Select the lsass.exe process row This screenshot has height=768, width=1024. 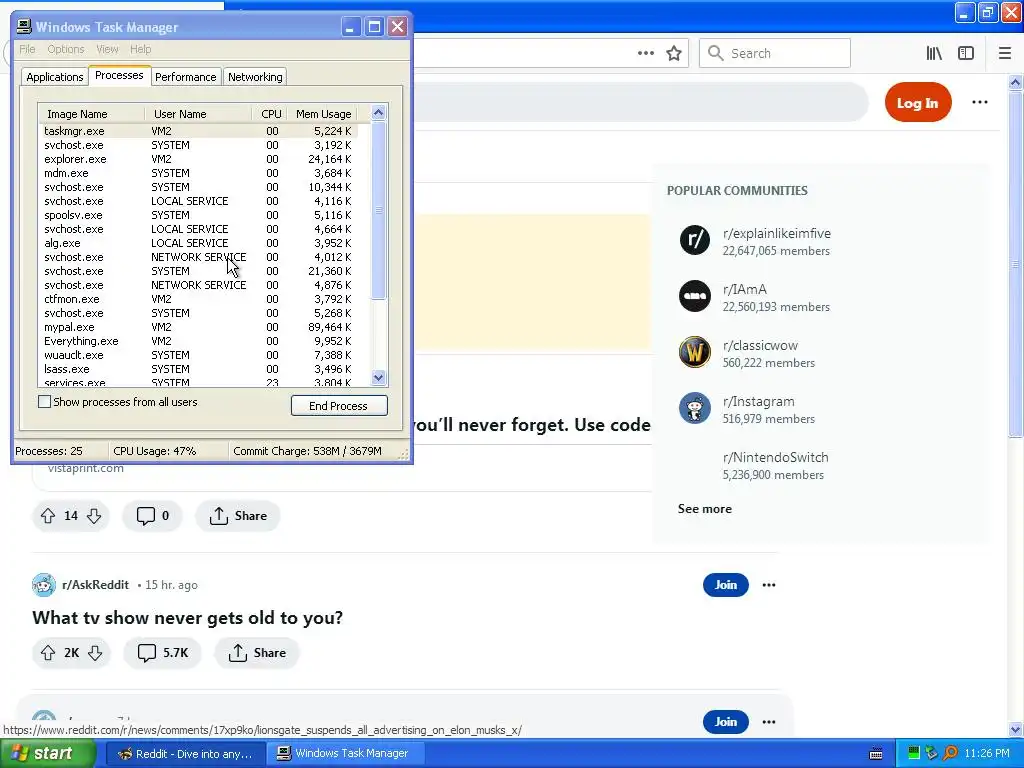(199, 369)
